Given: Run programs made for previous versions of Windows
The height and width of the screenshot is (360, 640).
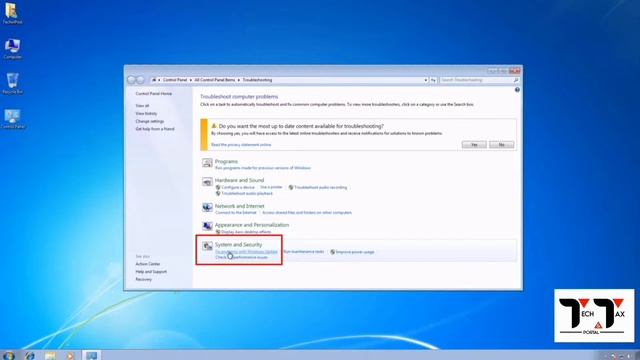Looking at the screenshot, I should click(x=262, y=168).
